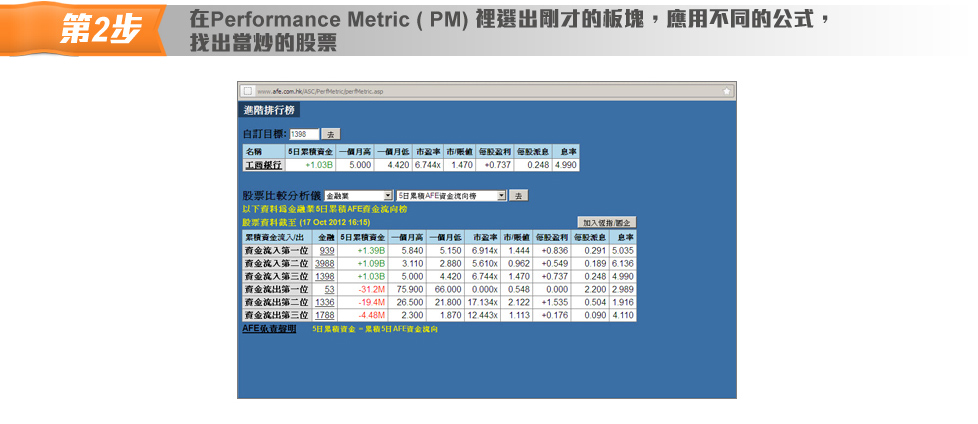This screenshot has width=978, height=424.
Task: Open the AFE免責聲明 disclaimer link
Action: (269, 328)
